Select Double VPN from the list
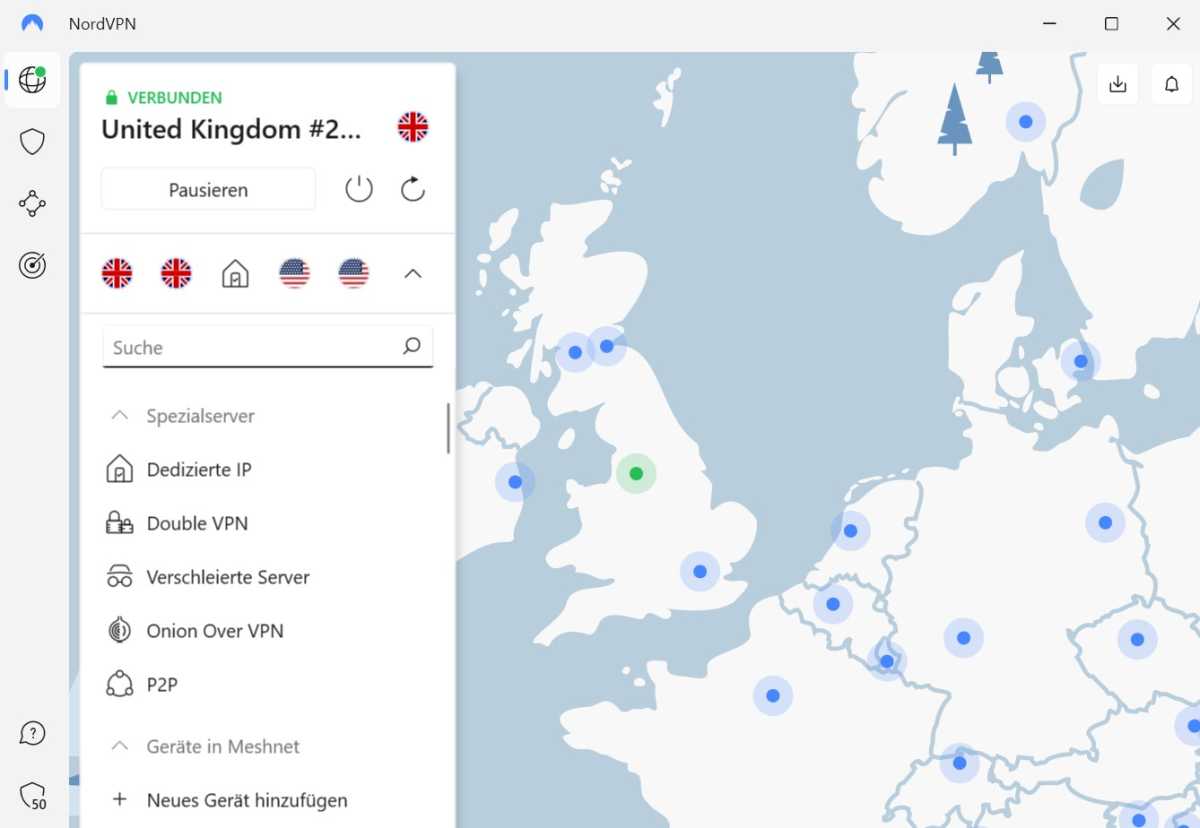This screenshot has width=1200, height=828. coord(197,523)
